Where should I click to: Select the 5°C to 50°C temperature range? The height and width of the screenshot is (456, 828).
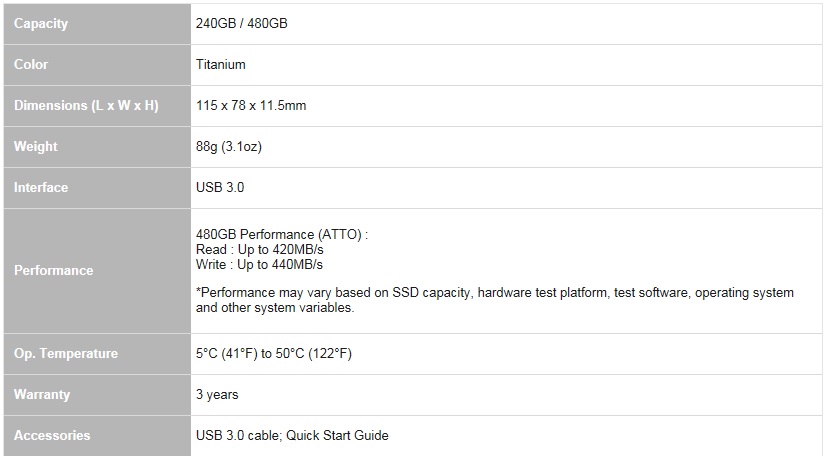pos(274,354)
